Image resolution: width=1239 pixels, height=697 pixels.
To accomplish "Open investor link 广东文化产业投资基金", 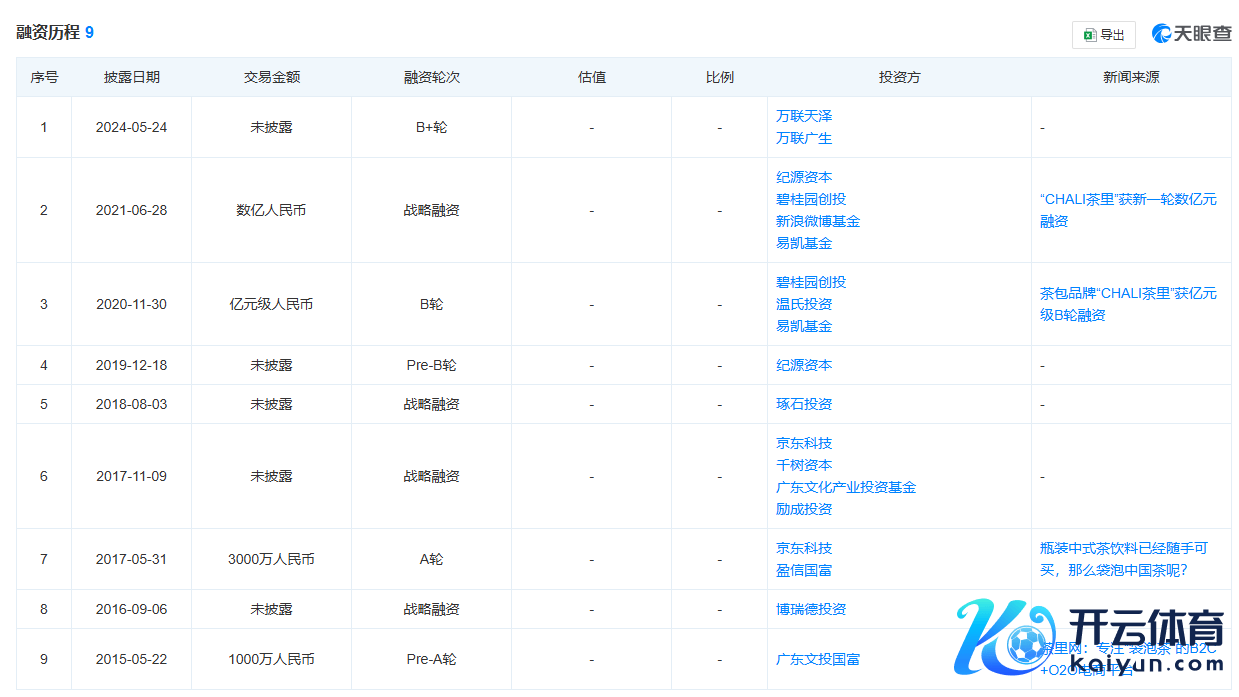I will (x=846, y=487).
